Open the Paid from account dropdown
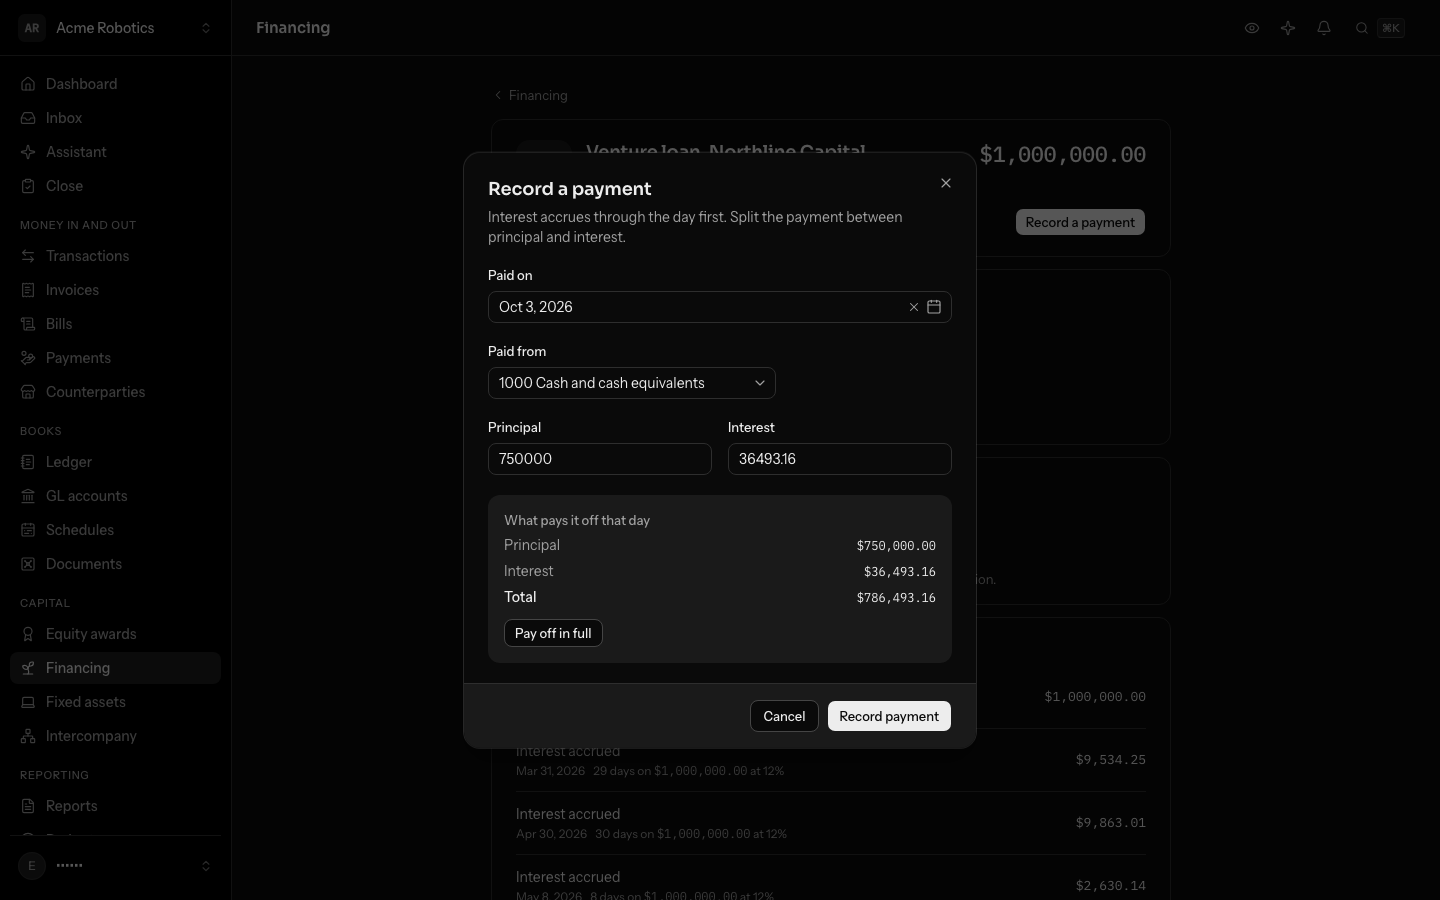 tap(632, 383)
